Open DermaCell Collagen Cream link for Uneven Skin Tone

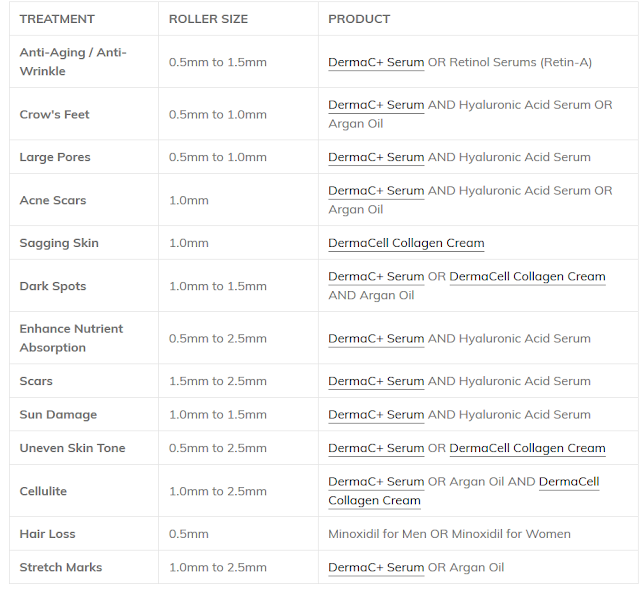[527, 448]
